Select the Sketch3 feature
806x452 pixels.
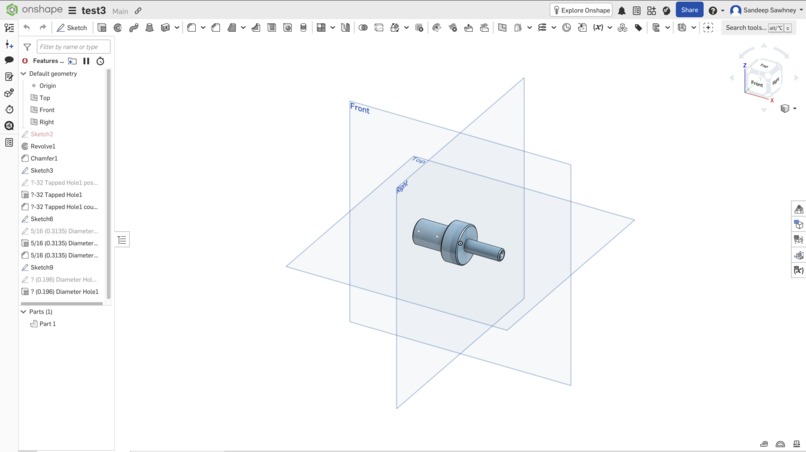point(42,171)
